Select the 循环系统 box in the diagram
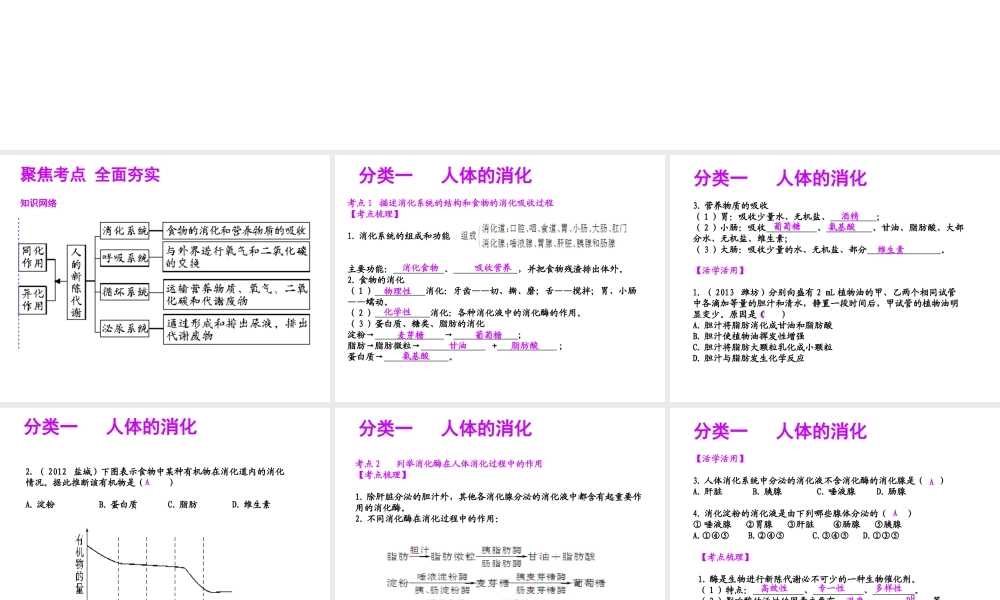The height and width of the screenshot is (600, 1000). (x=124, y=291)
